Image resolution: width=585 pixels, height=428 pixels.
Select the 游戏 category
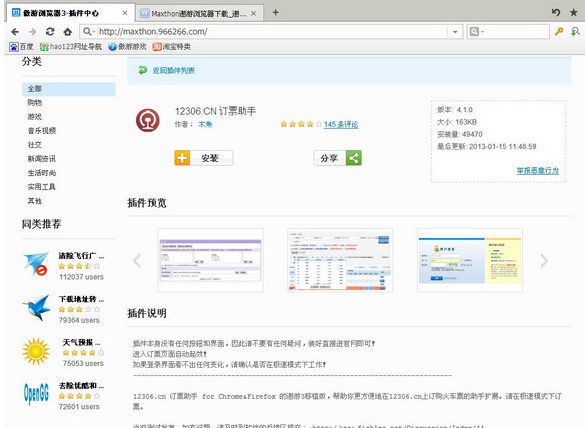(35, 117)
